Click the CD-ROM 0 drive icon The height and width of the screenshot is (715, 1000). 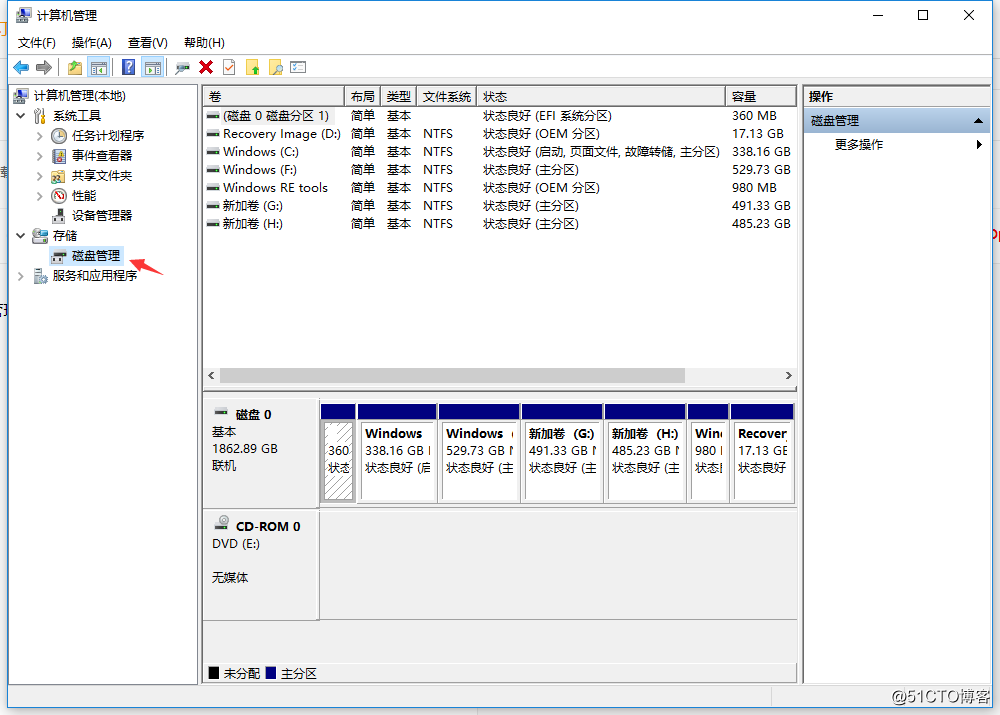(222, 523)
